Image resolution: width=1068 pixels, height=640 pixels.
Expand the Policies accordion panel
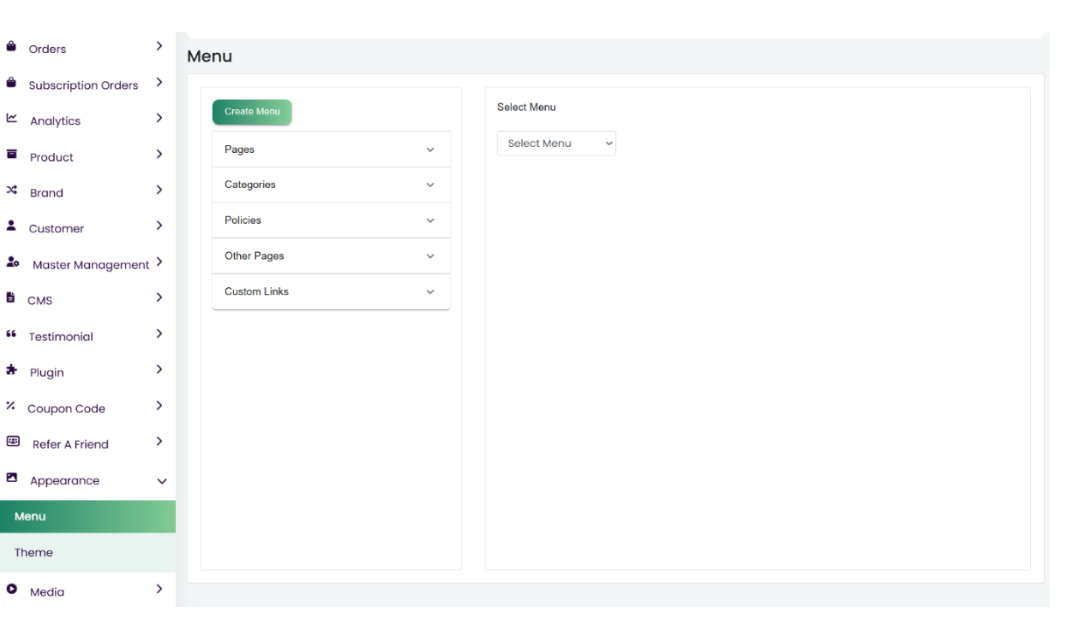coord(331,220)
